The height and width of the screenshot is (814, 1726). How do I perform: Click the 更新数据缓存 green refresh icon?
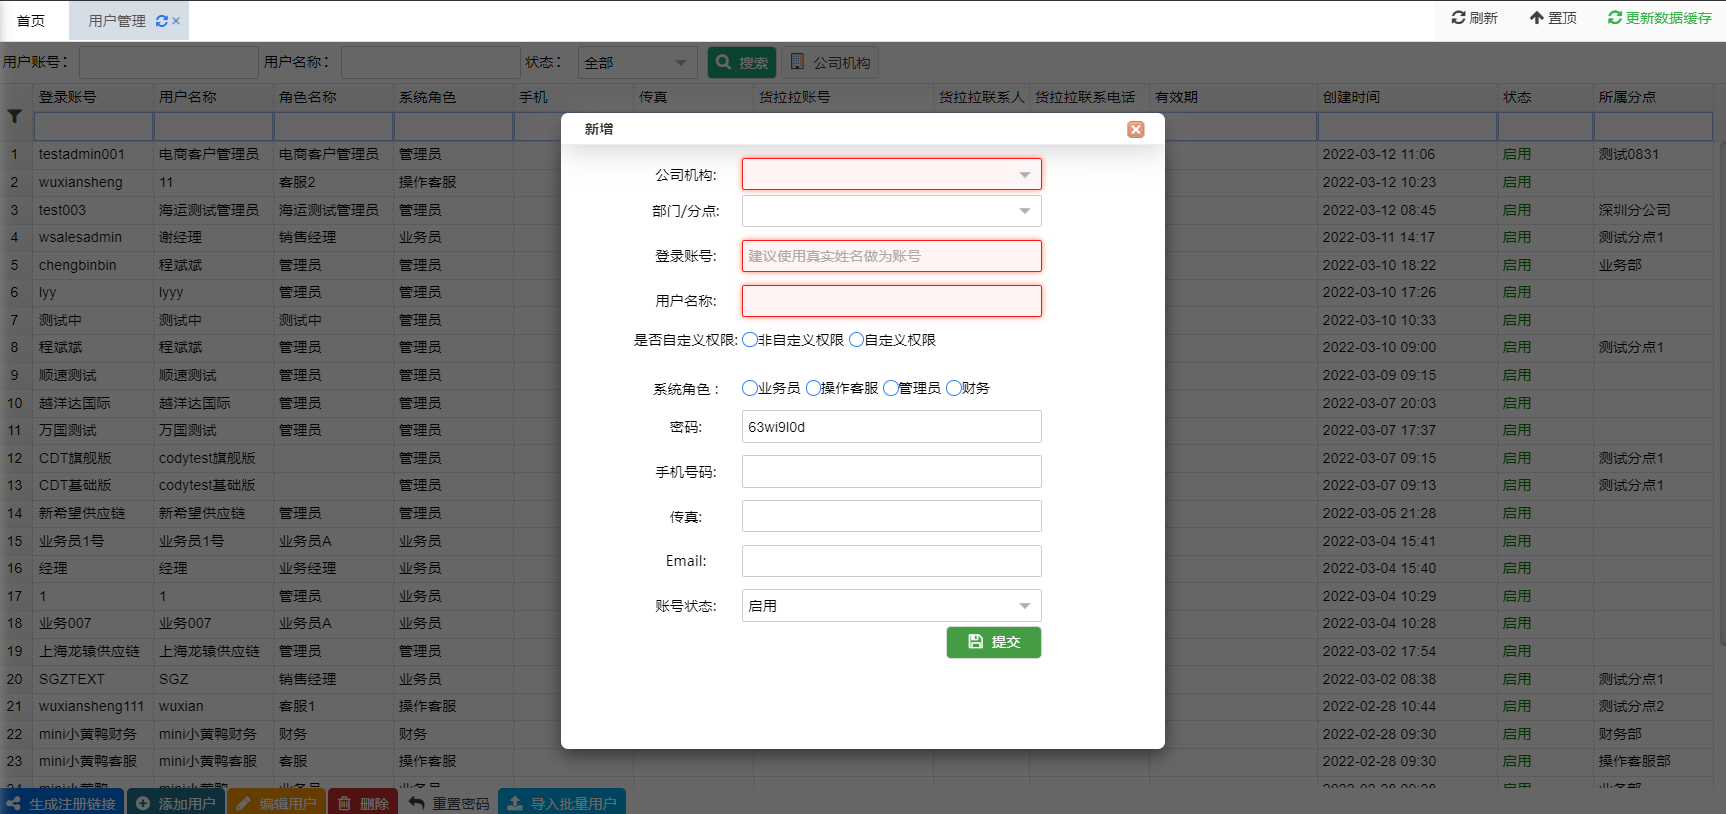point(1614,18)
